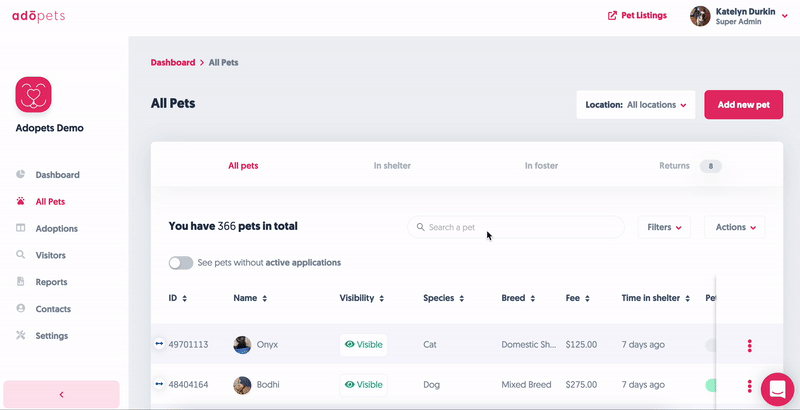
Task: Click the Add new pet button
Action: click(x=743, y=104)
